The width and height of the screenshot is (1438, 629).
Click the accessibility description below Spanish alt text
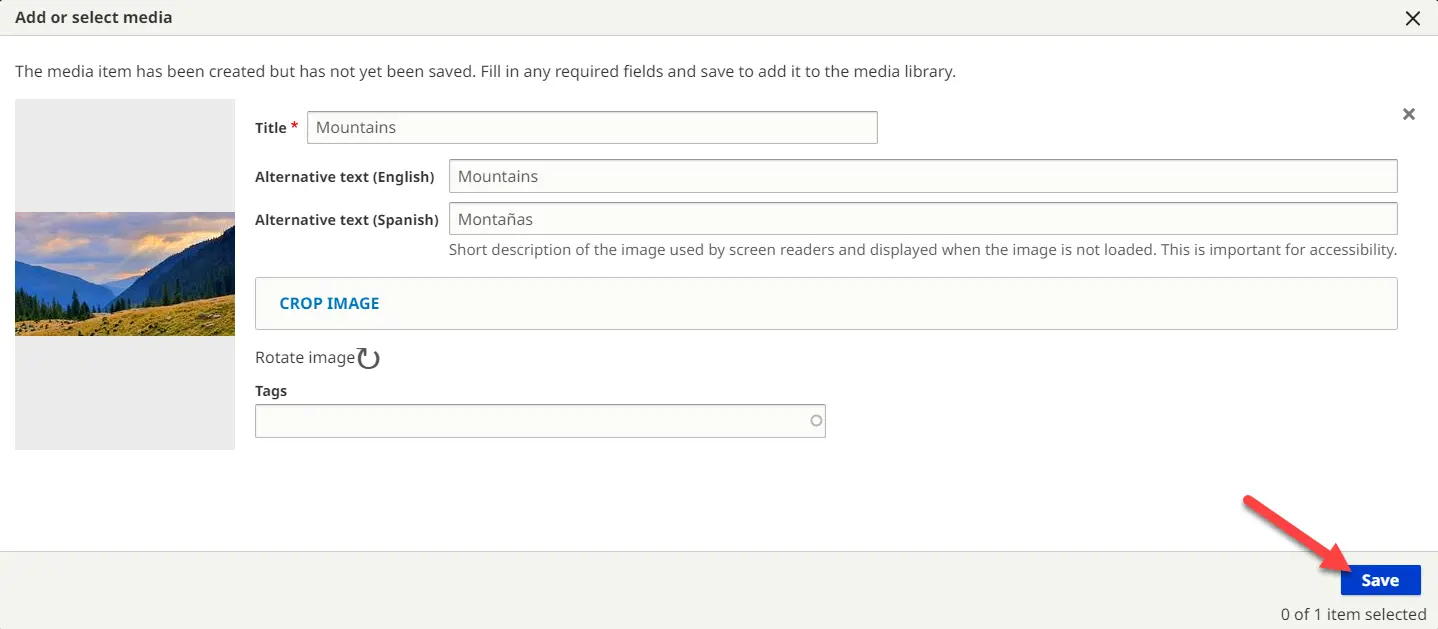922,250
